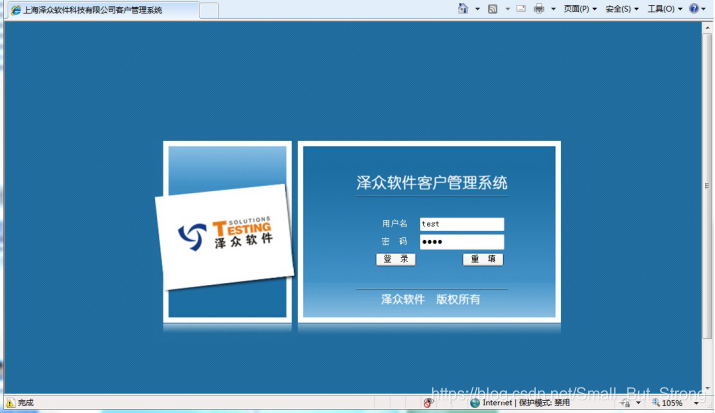Click the security lock icon in the status bar
The height and width of the screenshot is (413, 715).
625,403
